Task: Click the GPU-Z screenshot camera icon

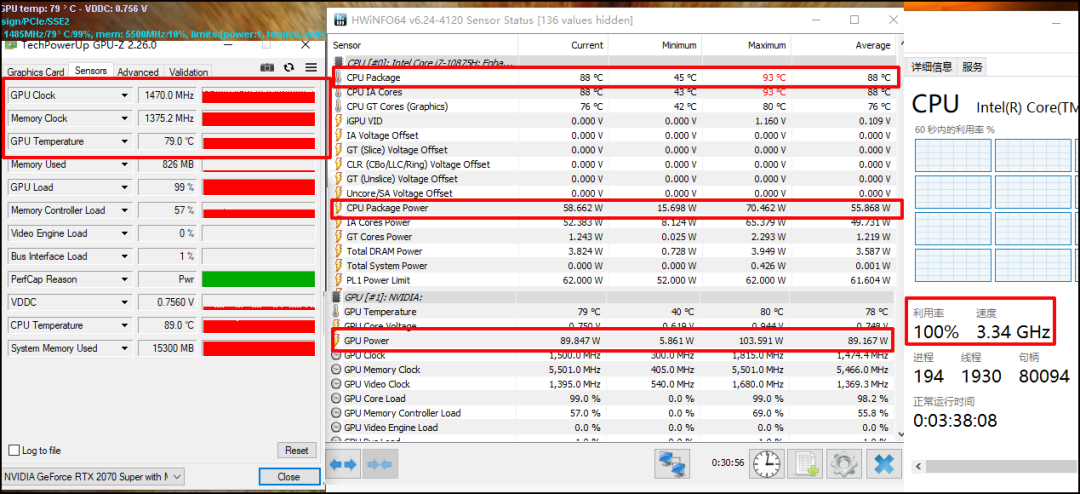Action: (x=267, y=68)
